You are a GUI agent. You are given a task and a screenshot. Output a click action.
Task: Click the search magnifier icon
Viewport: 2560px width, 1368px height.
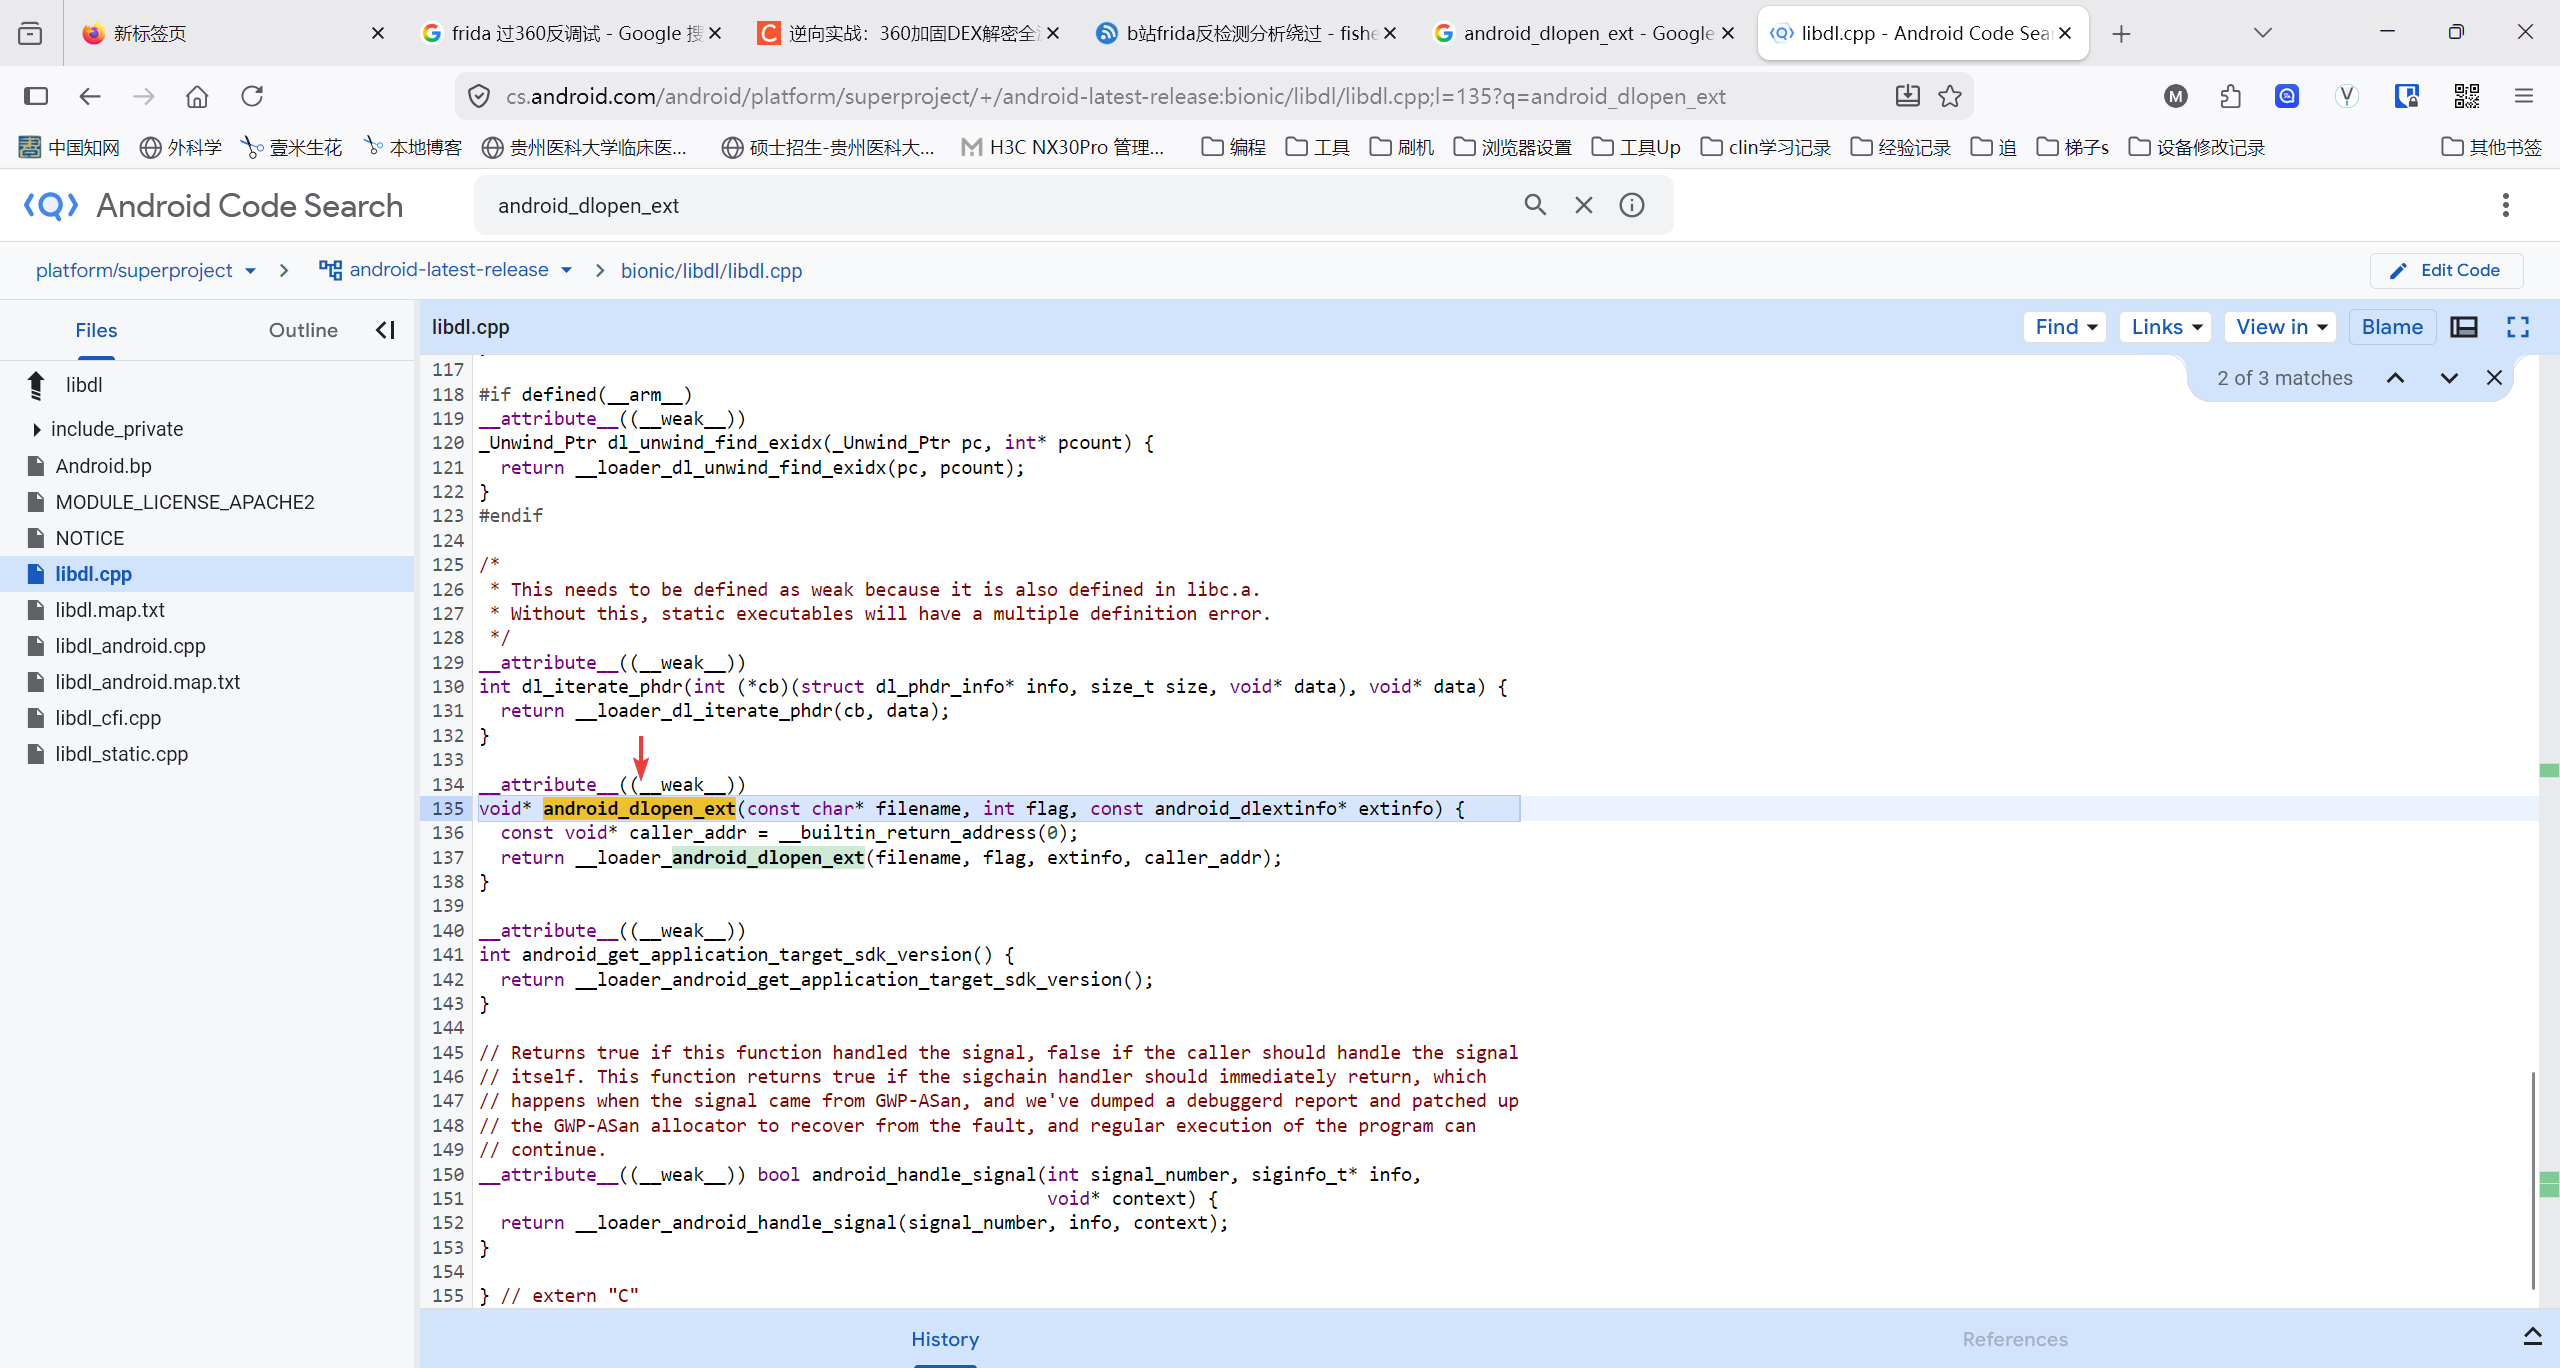(x=1535, y=205)
